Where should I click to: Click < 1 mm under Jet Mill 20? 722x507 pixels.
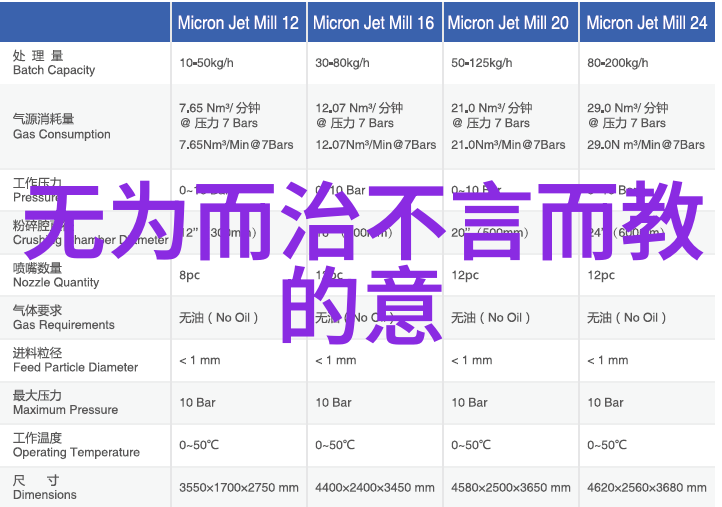pyautogui.click(x=472, y=360)
